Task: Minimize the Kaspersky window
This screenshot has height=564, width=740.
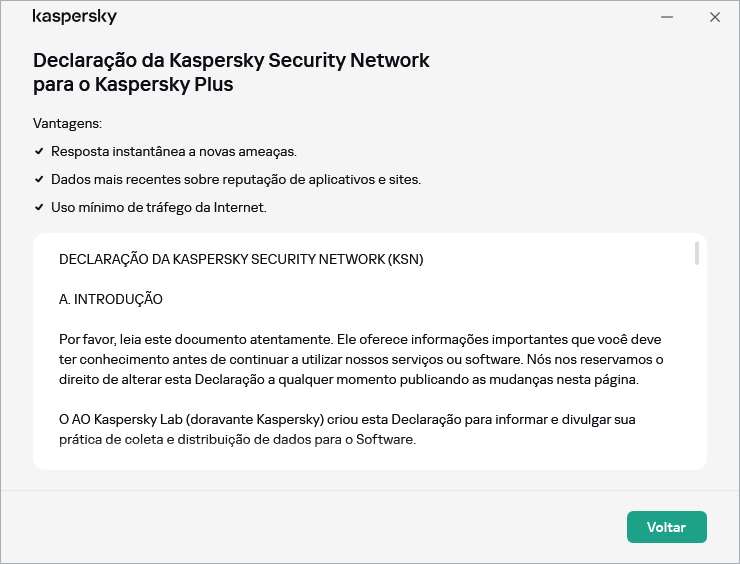Action: [x=667, y=17]
